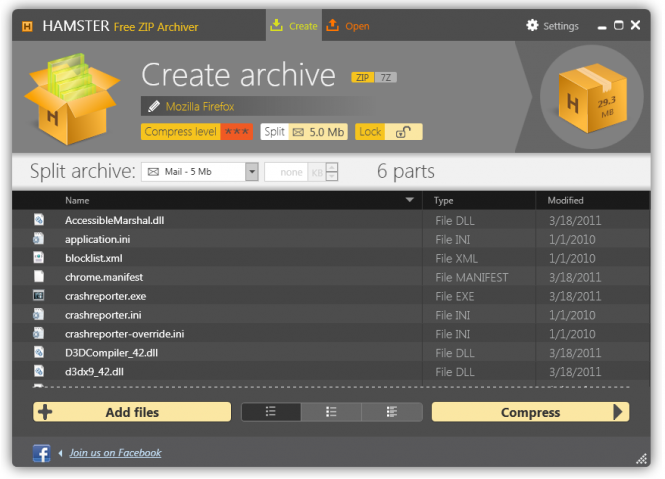Image resolution: width=665 pixels, height=479 pixels.
Task: Click File MANIFEST type cell
Action: click(472, 278)
